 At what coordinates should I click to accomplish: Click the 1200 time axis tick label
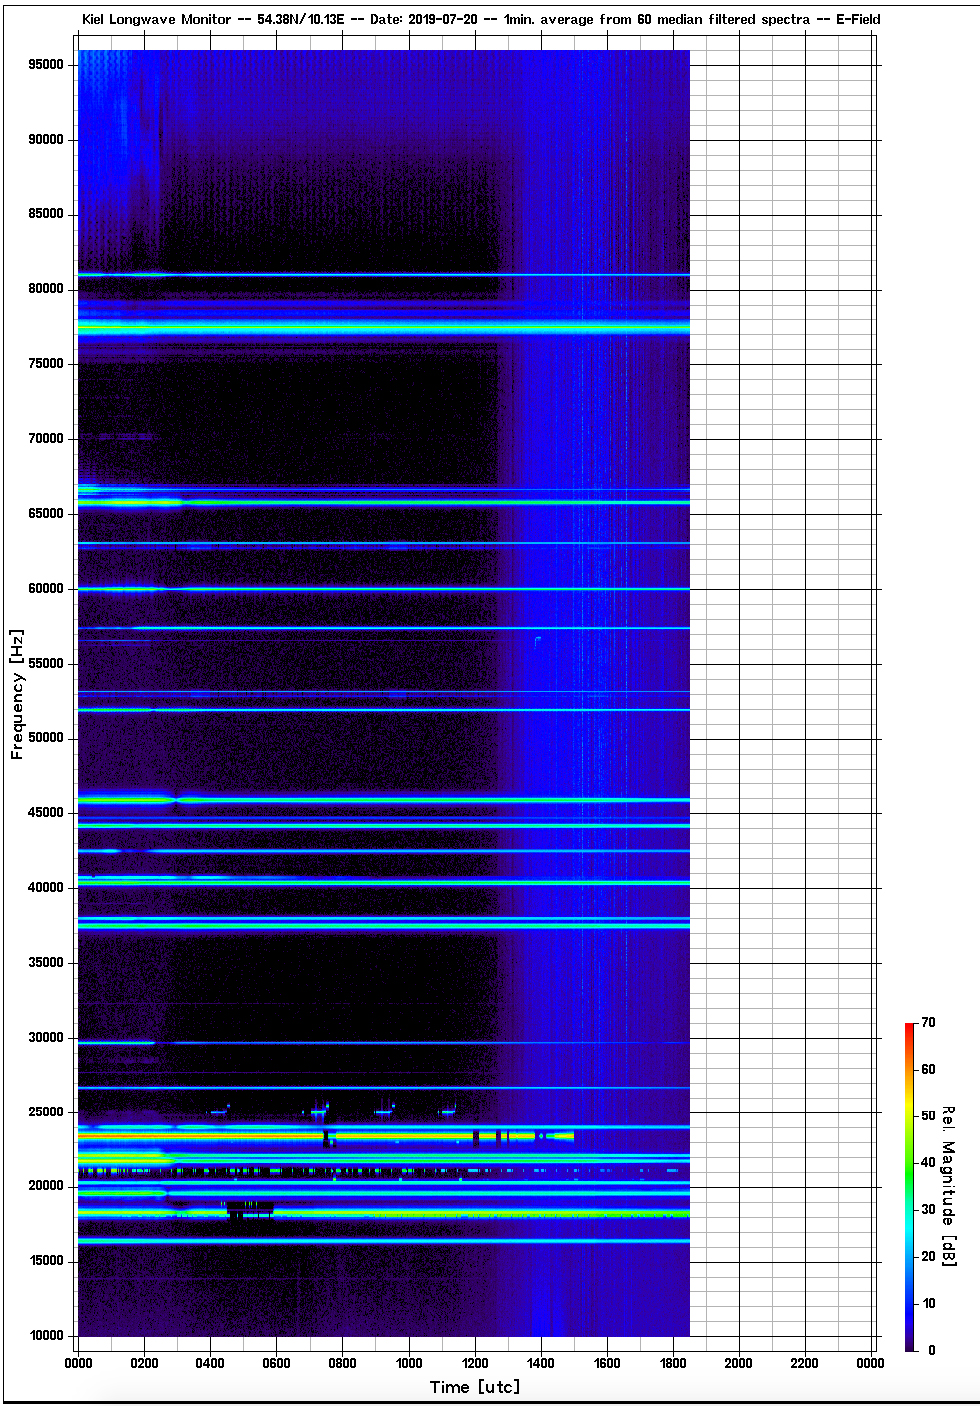click(x=475, y=1362)
